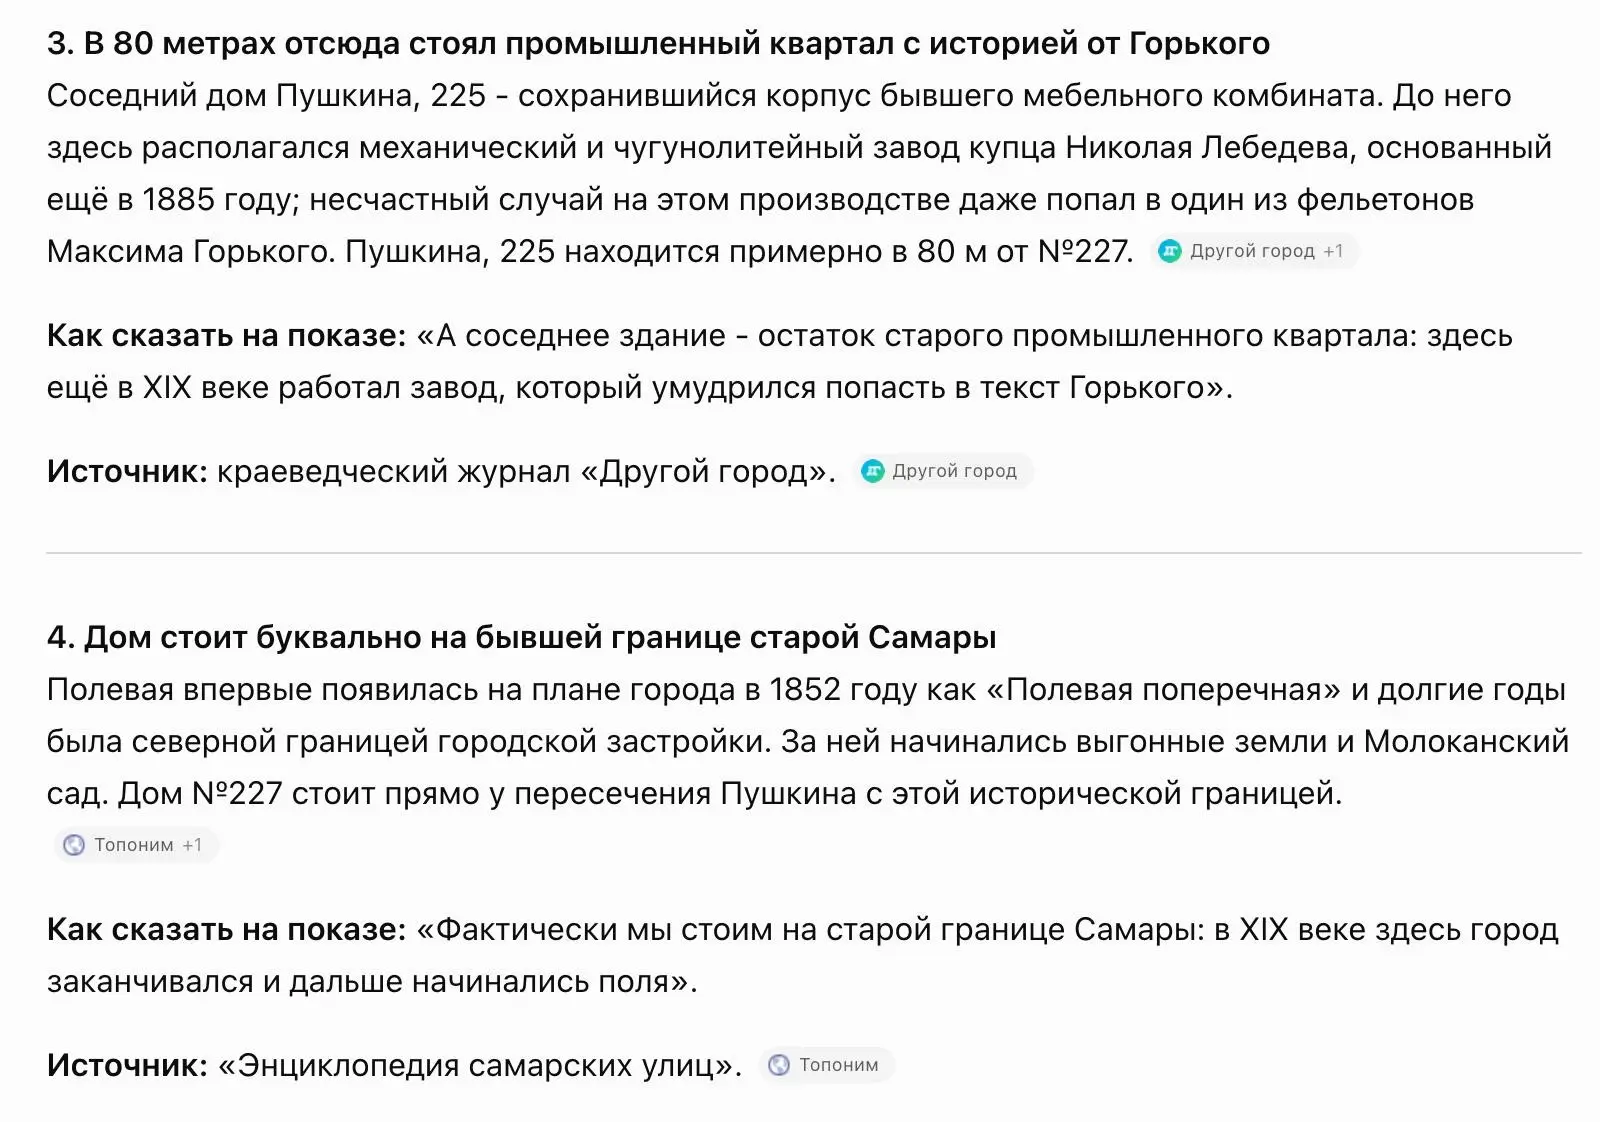Expand the +1 counter on Другой город chip
Screen dimensions: 1600x1122
pos(1333,251)
